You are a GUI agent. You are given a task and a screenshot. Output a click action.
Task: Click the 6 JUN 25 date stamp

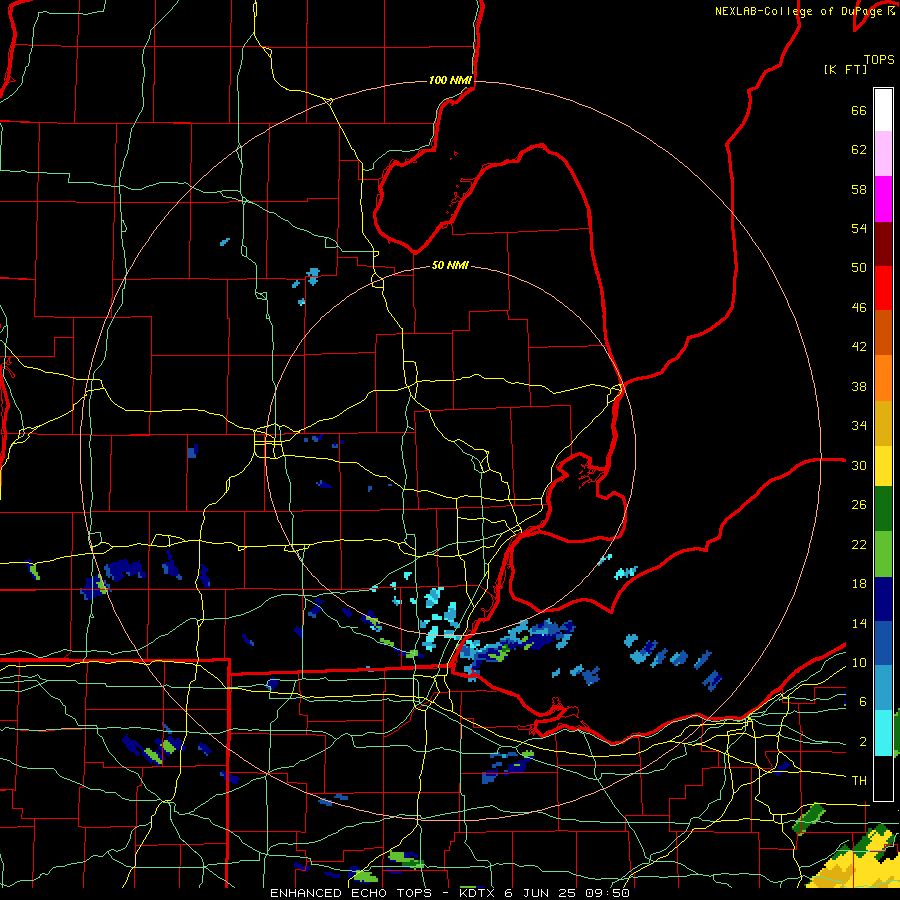pyautogui.click(x=540, y=893)
